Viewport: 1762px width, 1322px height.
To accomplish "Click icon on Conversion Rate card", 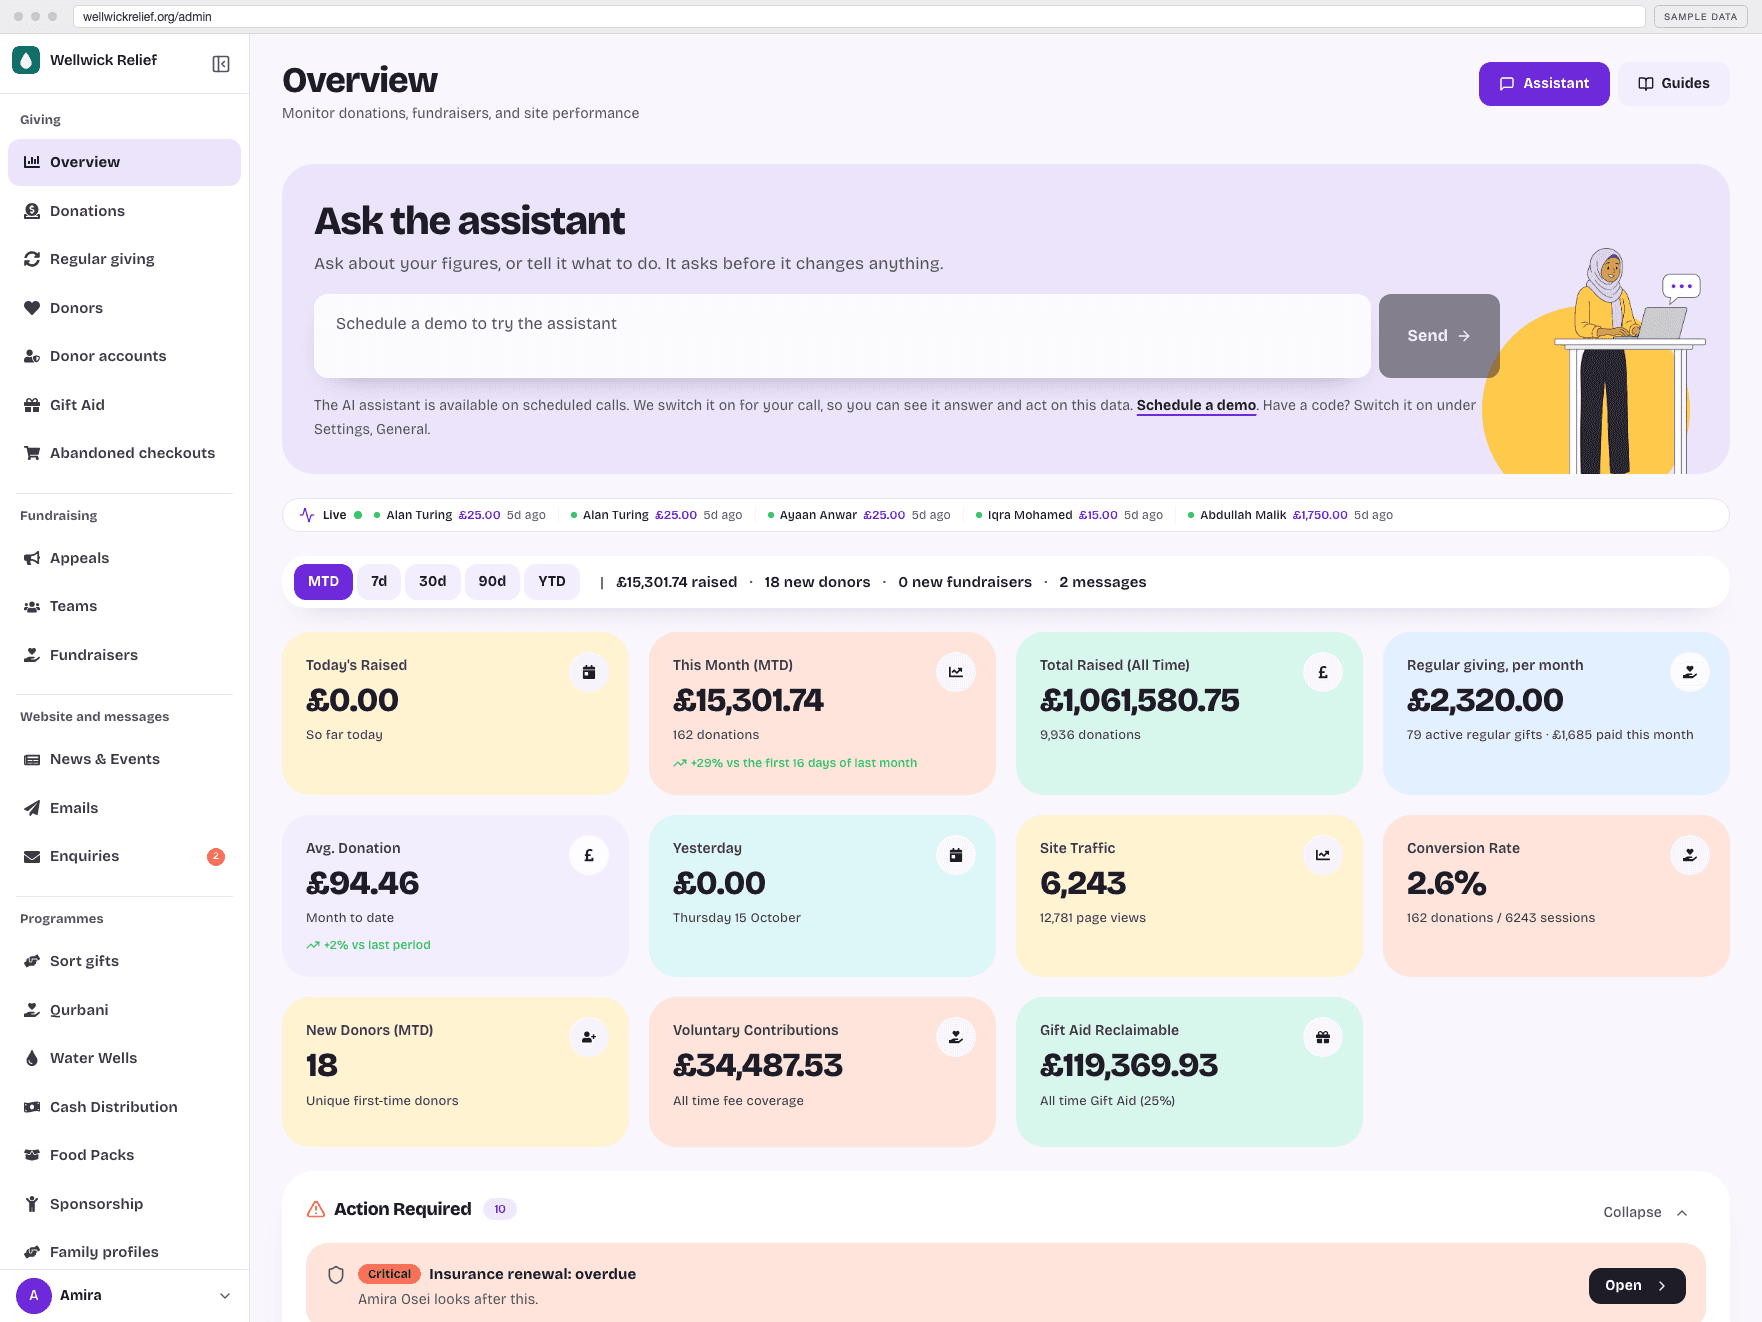I will [x=1690, y=855].
